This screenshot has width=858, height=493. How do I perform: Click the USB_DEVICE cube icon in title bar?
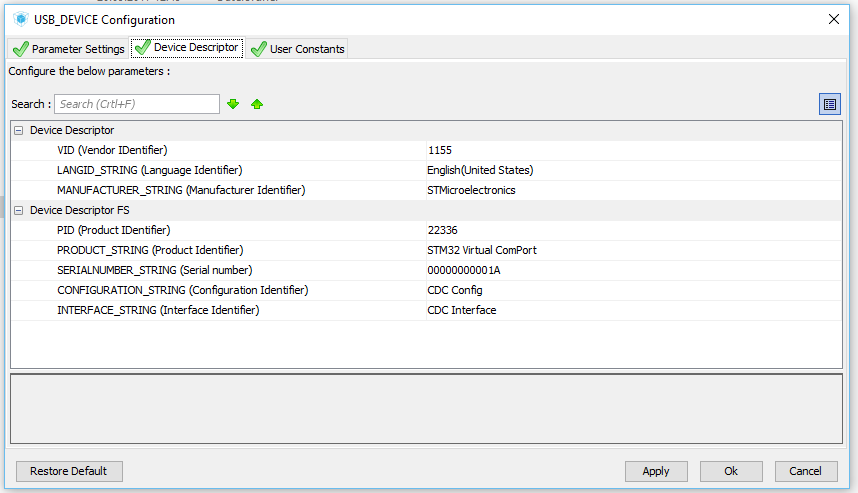(x=21, y=20)
